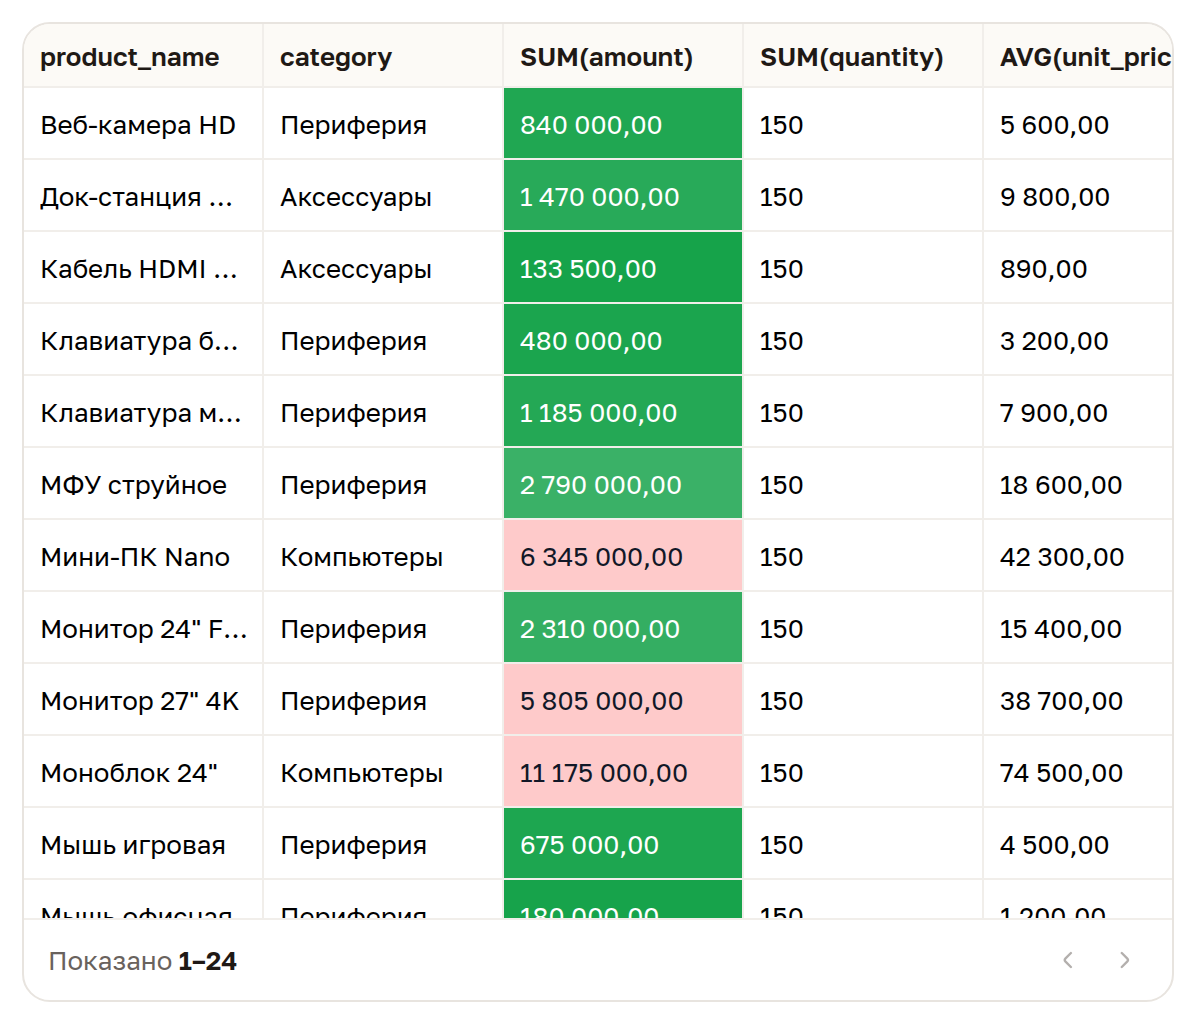
Task: Select the 'Моноблок 24"' product cell
Action: tap(143, 772)
